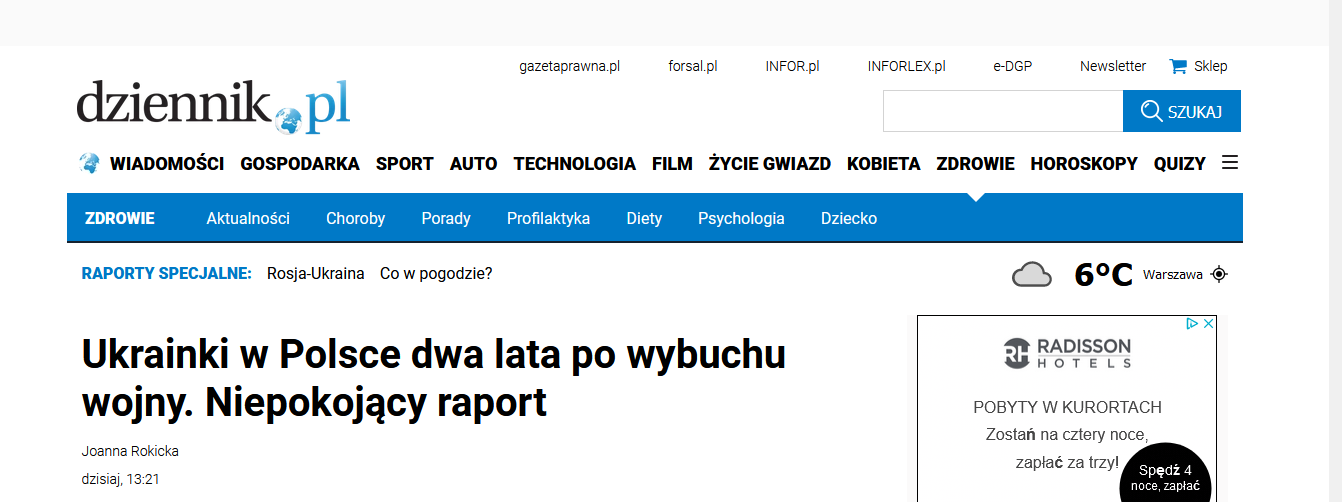Click the geolocation icon next to Warszawa

(x=1218, y=274)
